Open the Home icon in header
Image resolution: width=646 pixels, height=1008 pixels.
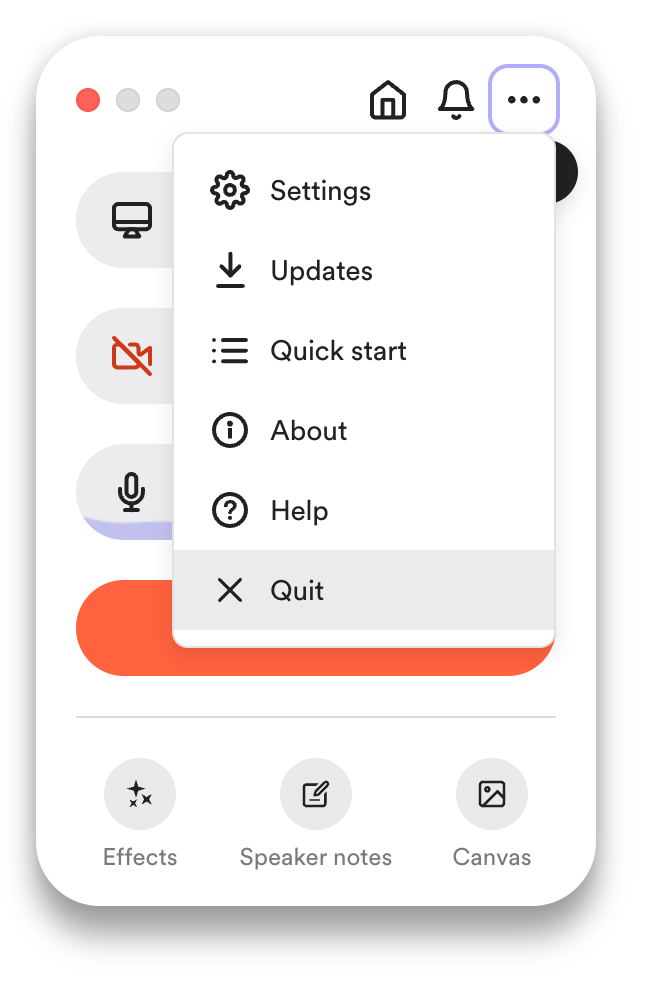388,100
